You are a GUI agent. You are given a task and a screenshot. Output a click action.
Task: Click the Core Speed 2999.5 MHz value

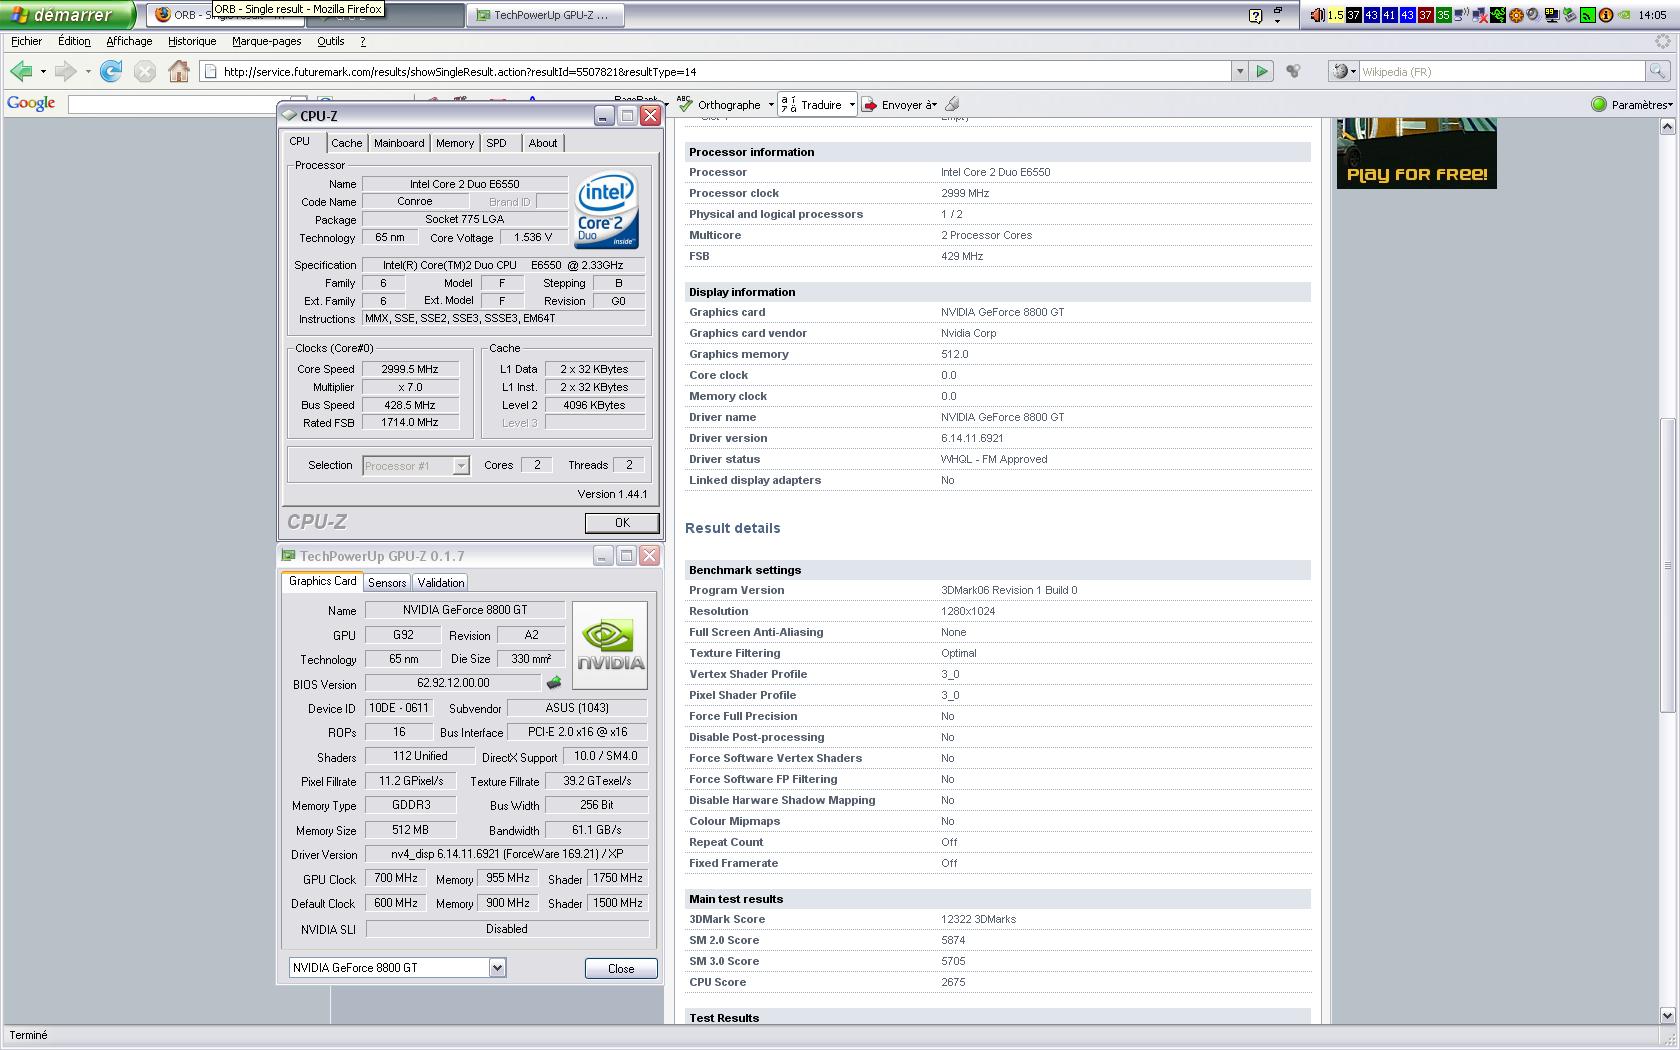(410, 369)
